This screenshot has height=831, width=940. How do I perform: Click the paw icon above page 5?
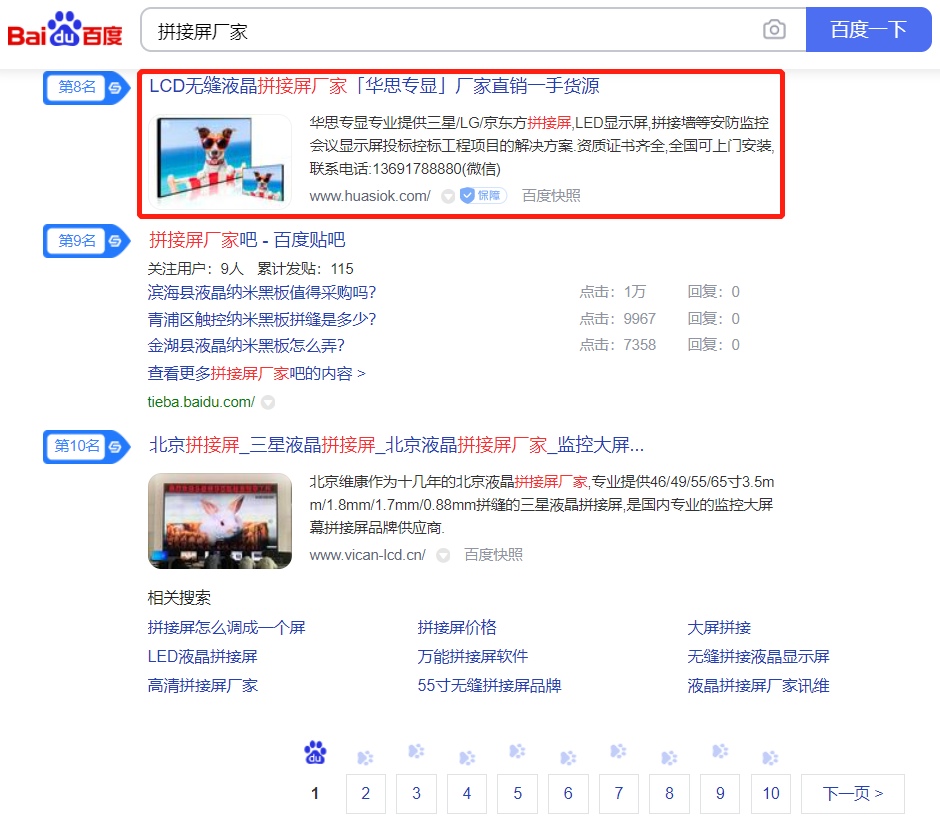coord(517,751)
